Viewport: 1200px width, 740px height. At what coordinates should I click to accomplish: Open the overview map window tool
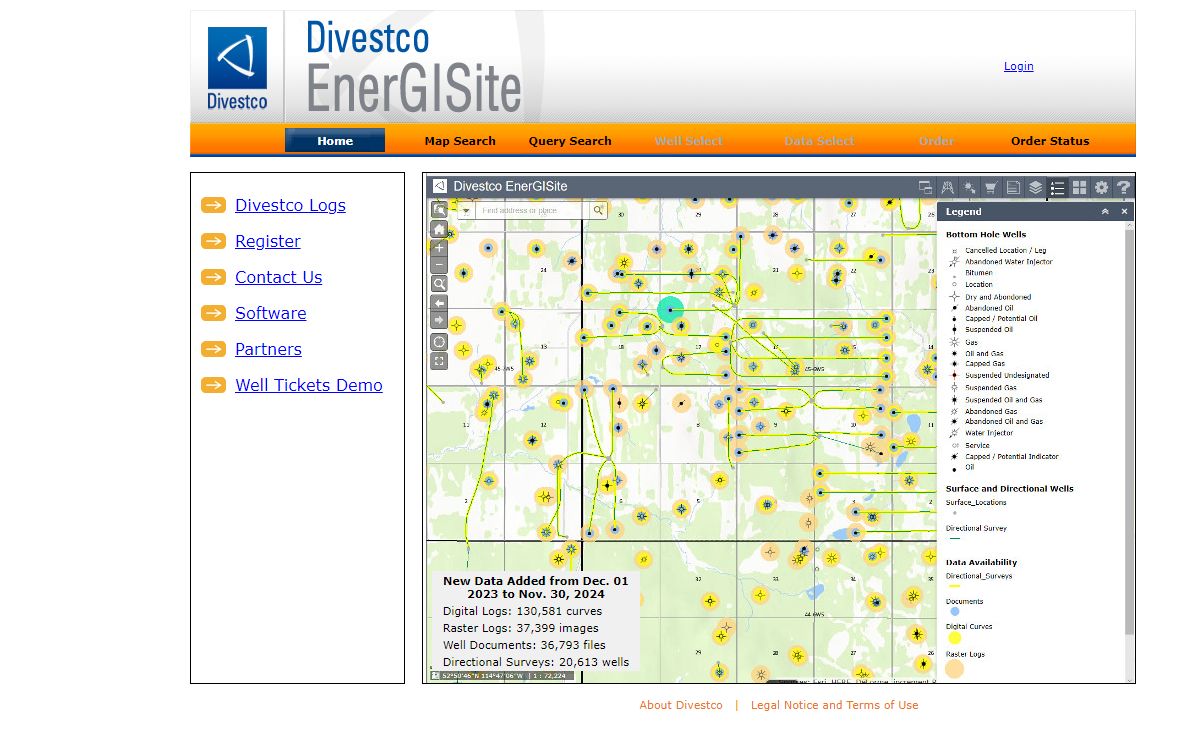pos(926,187)
